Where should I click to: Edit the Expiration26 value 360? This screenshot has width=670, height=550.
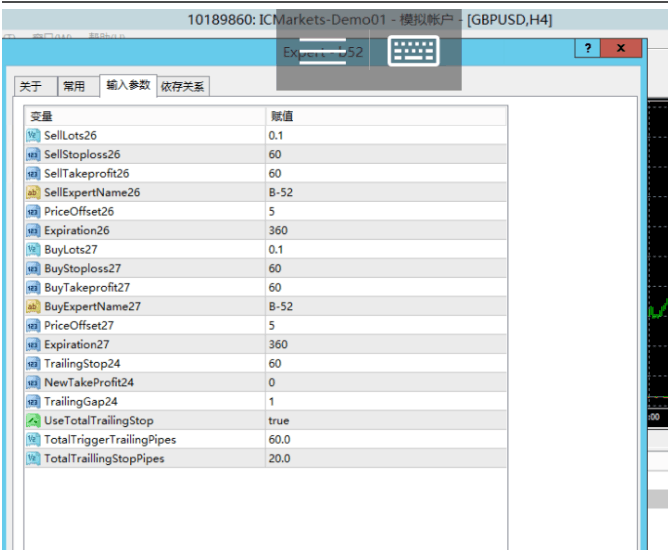point(278,230)
